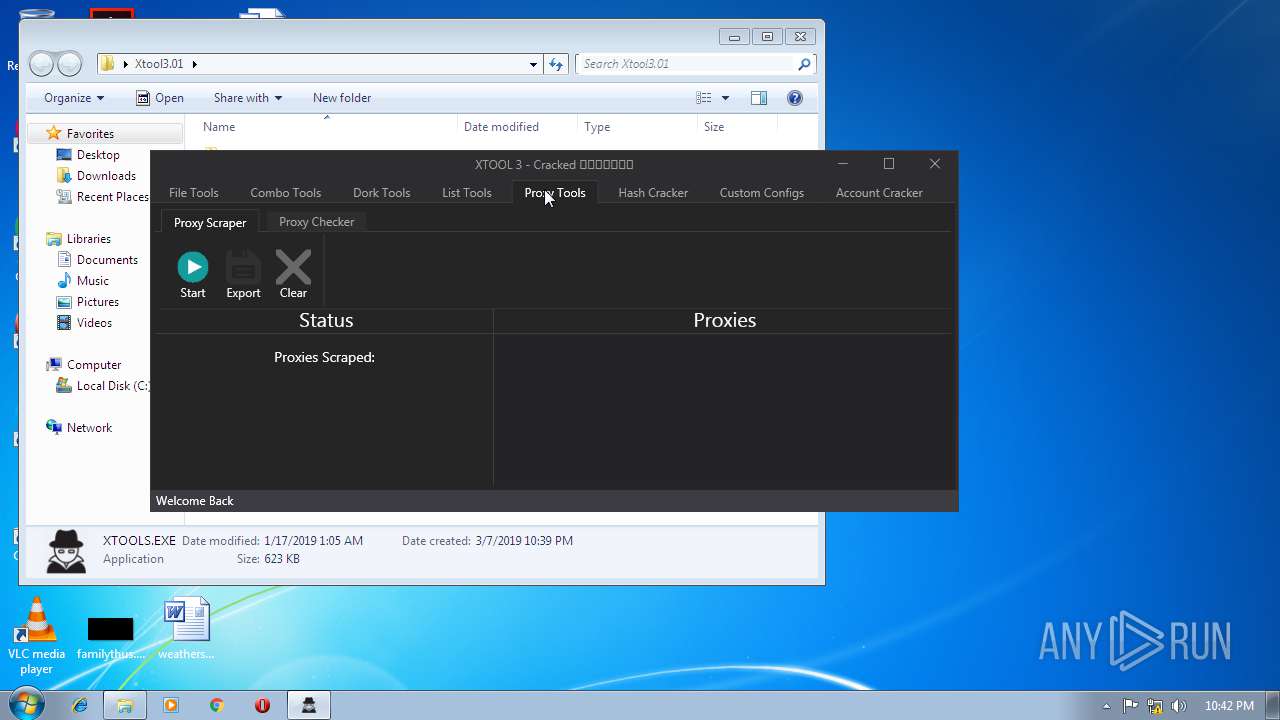Open Chrome from the taskbar
Screen dimensions: 1280x720
217,705
